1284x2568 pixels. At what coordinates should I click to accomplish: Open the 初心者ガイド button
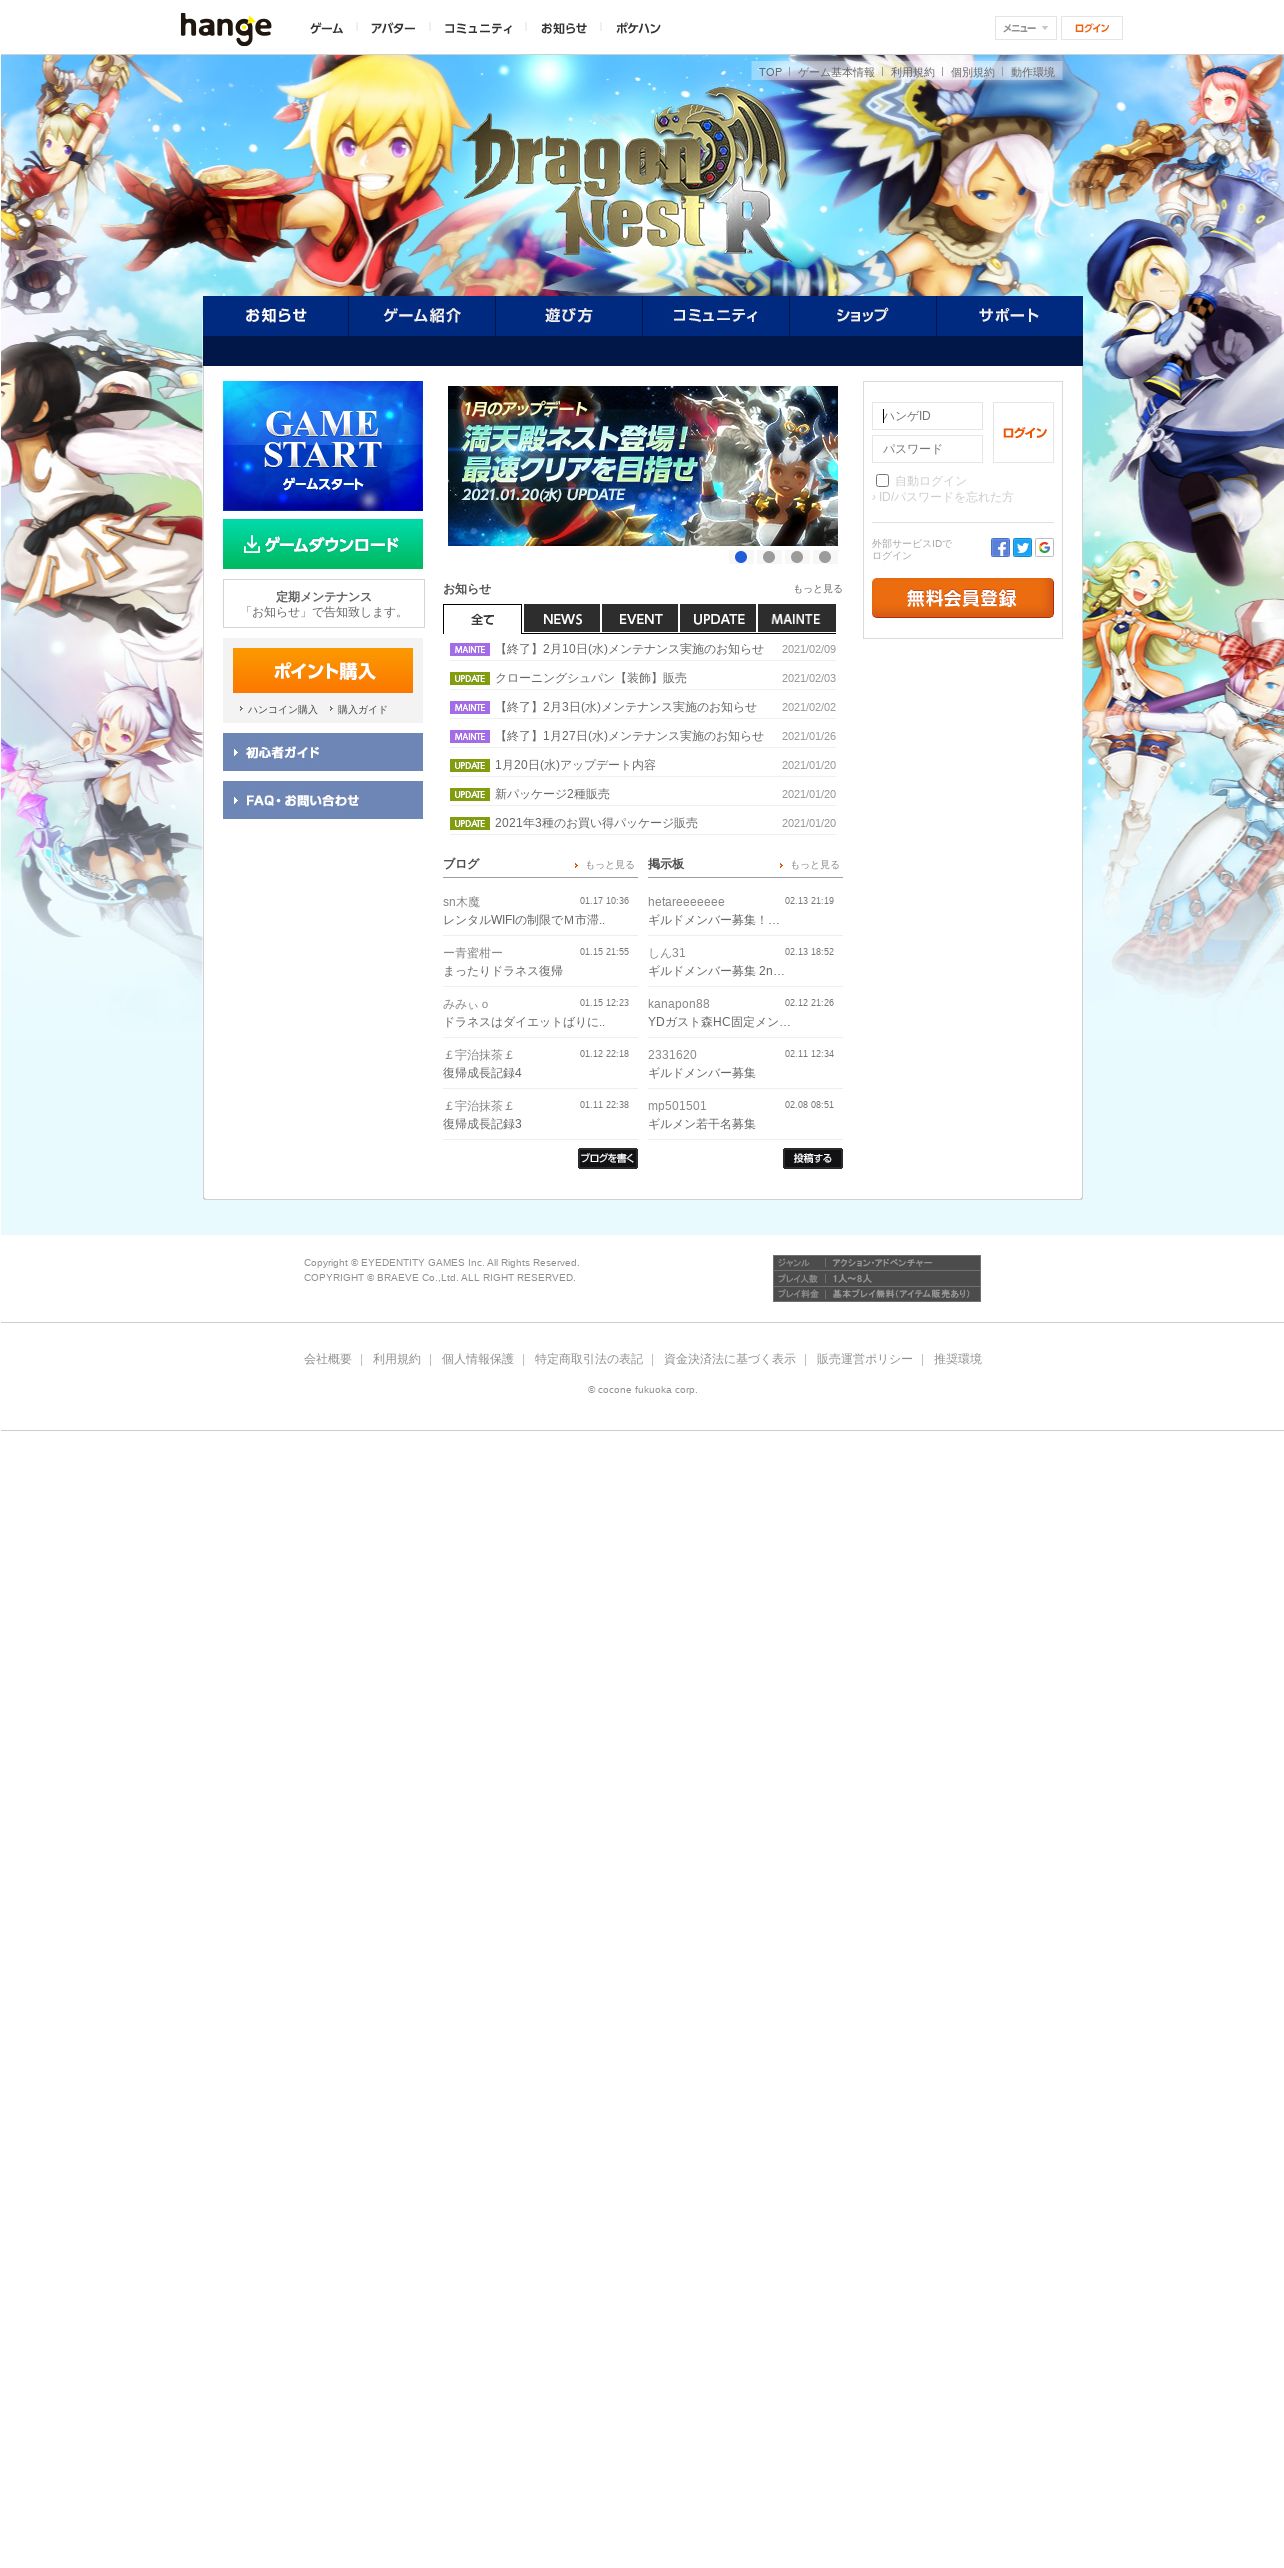tap(323, 752)
